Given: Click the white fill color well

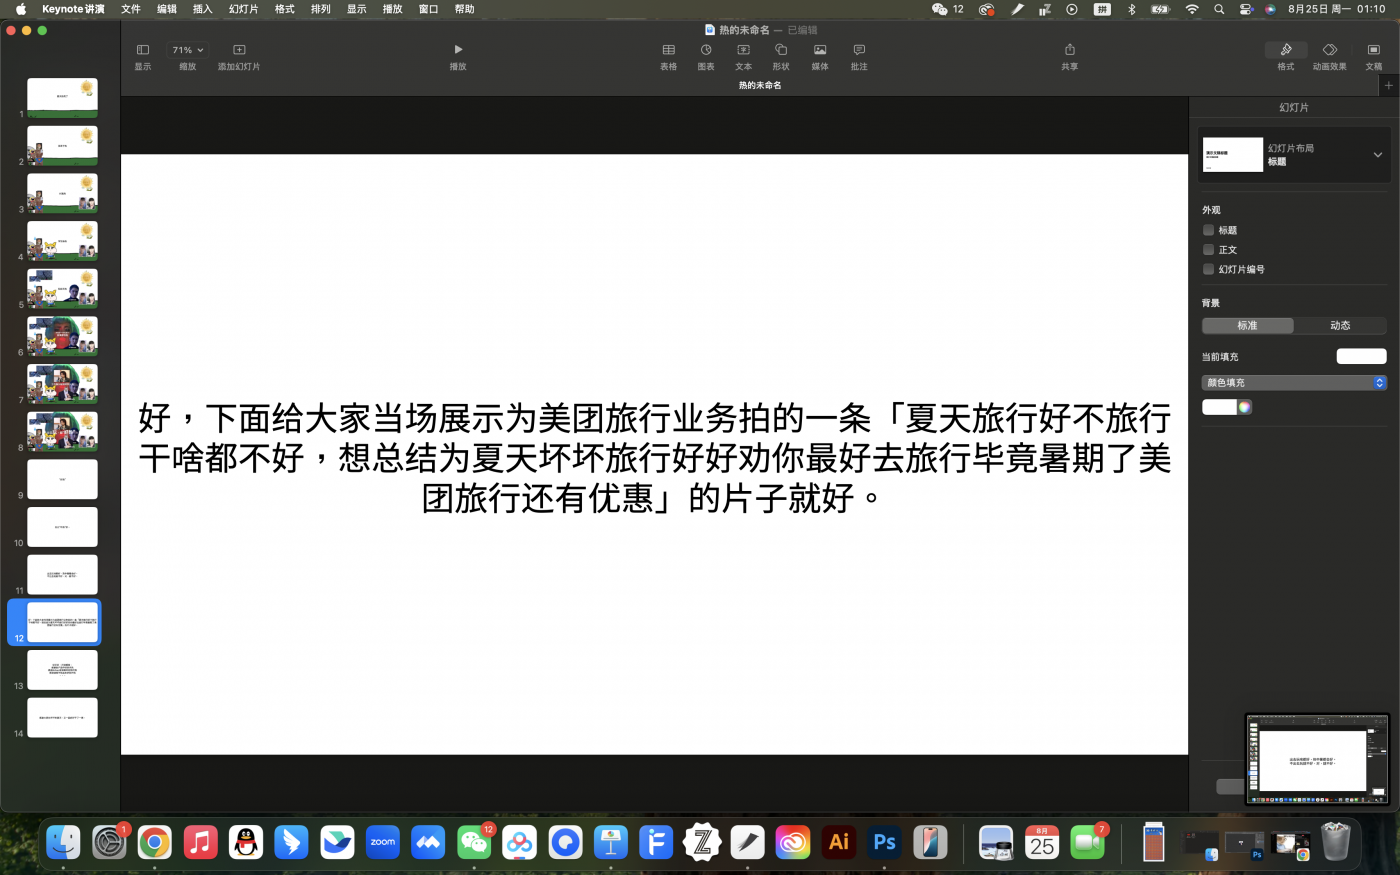Looking at the screenshot, I should [x=1219, y=407].
